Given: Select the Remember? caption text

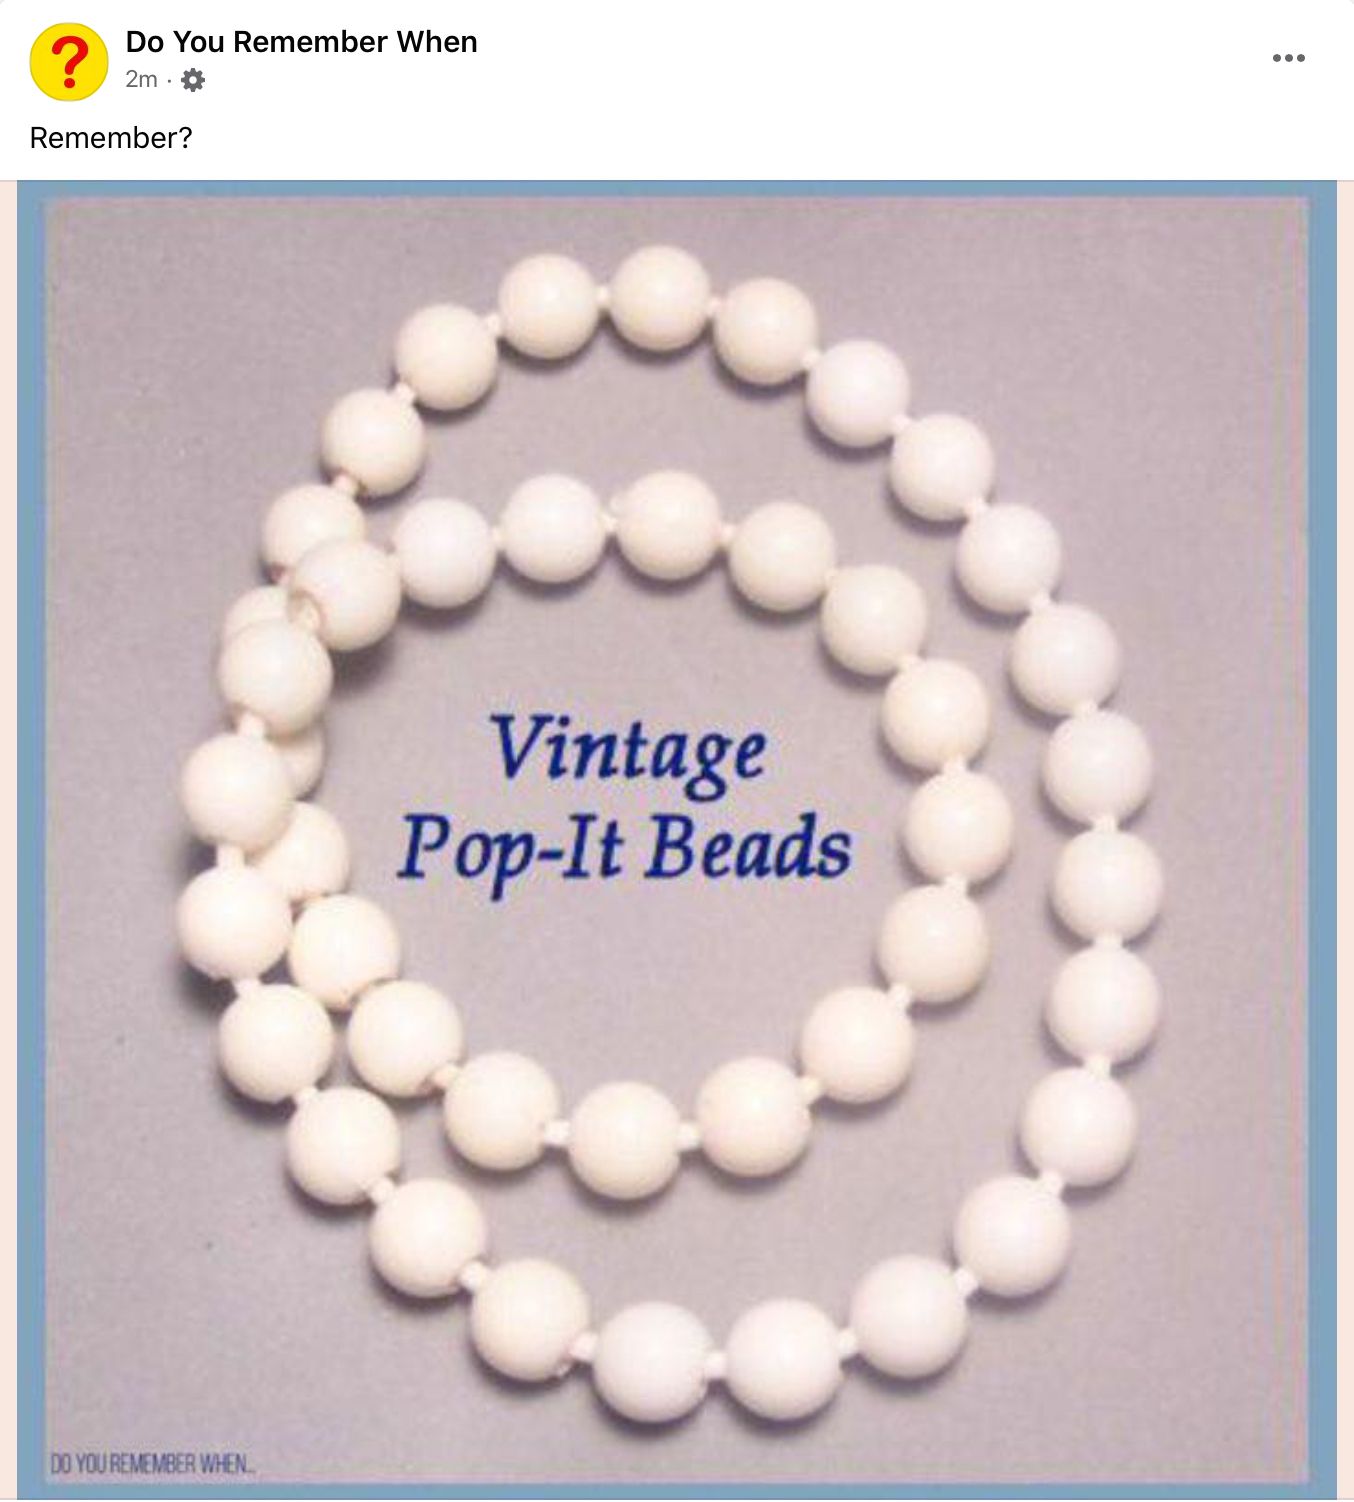Looking at the screenshot, I should (x=110, y=138).
